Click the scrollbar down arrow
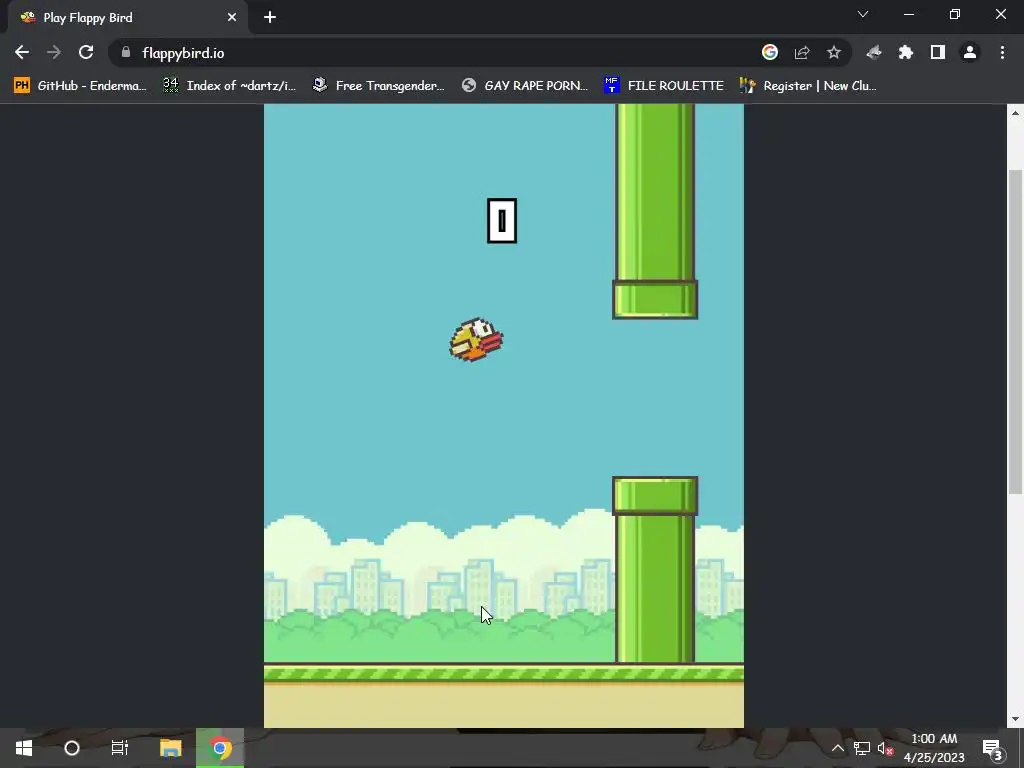1024x768 pixels. pos(1015,720)
